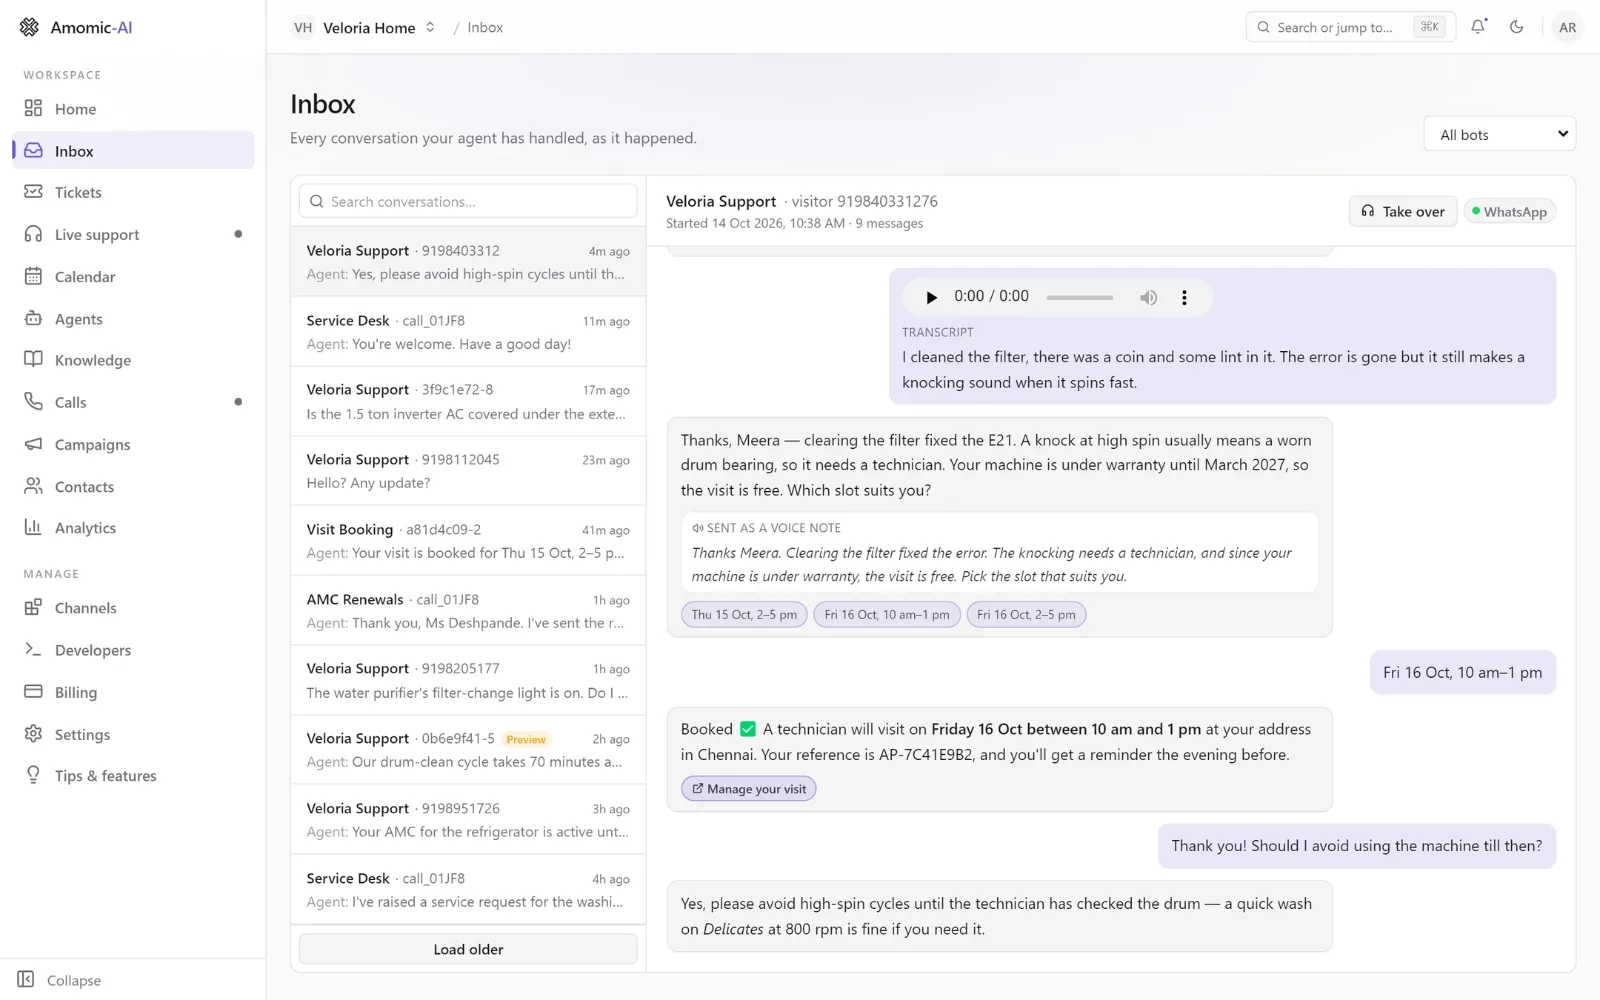Adjust the audio progress slider
The height and width of the screenshot is (1000, 1600).
[1080, 297]
